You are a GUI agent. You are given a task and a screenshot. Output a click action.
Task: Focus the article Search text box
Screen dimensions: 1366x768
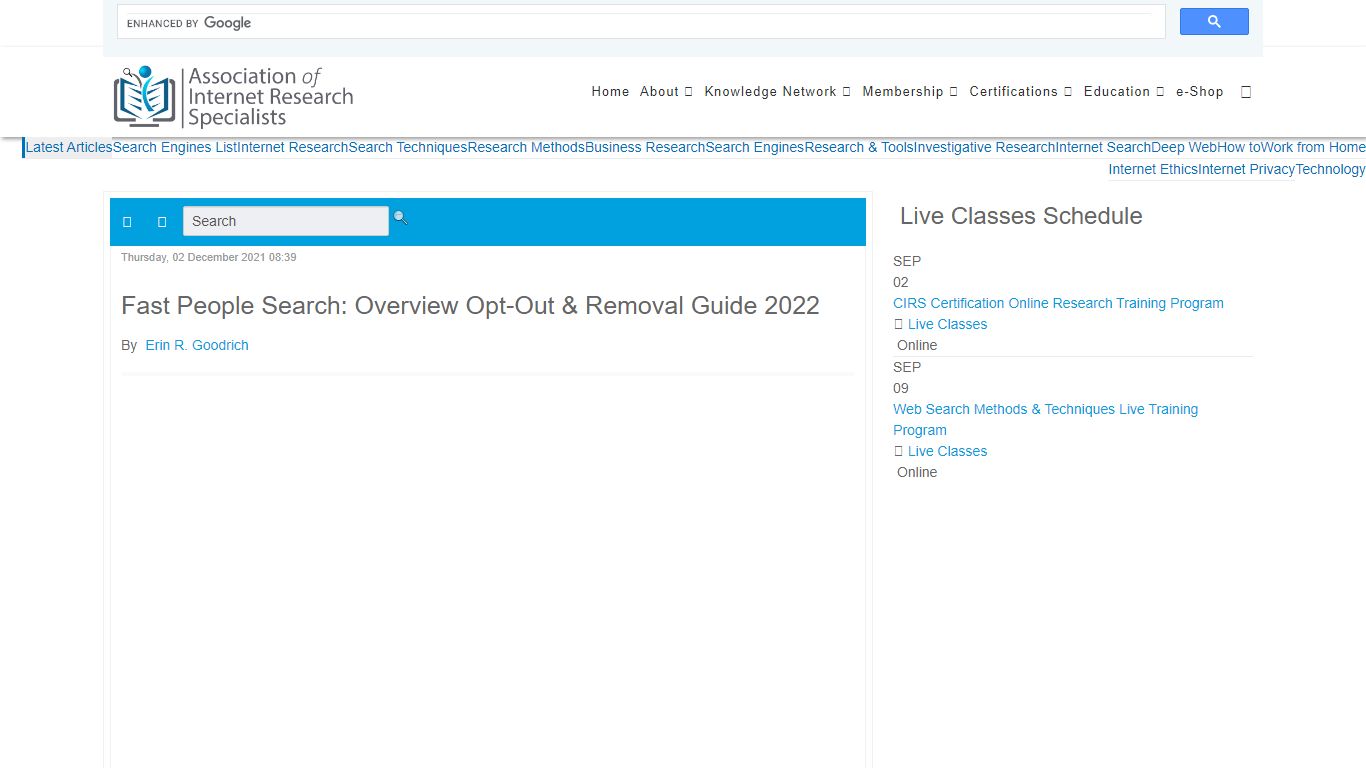(285, 221)
